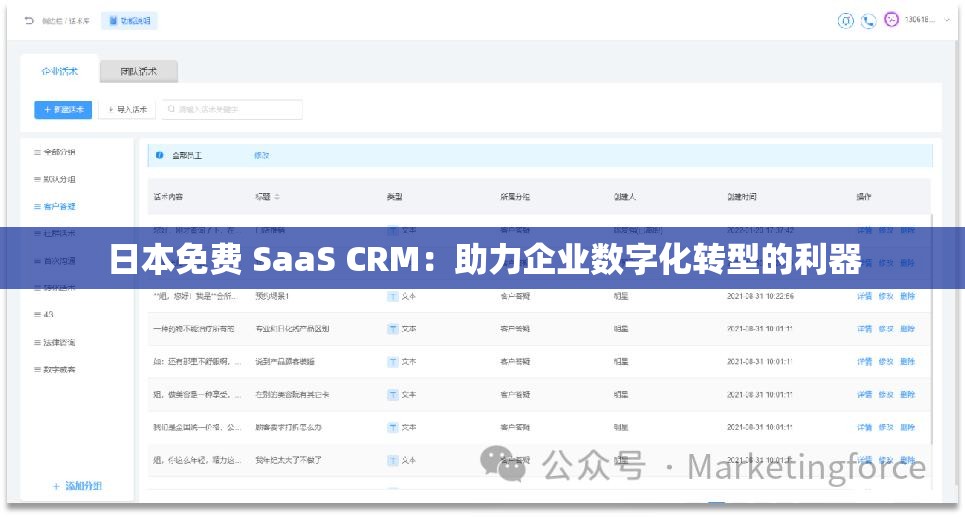965x517 pixels.
Task: Click the 创建时间 column header
Action: 742,197
